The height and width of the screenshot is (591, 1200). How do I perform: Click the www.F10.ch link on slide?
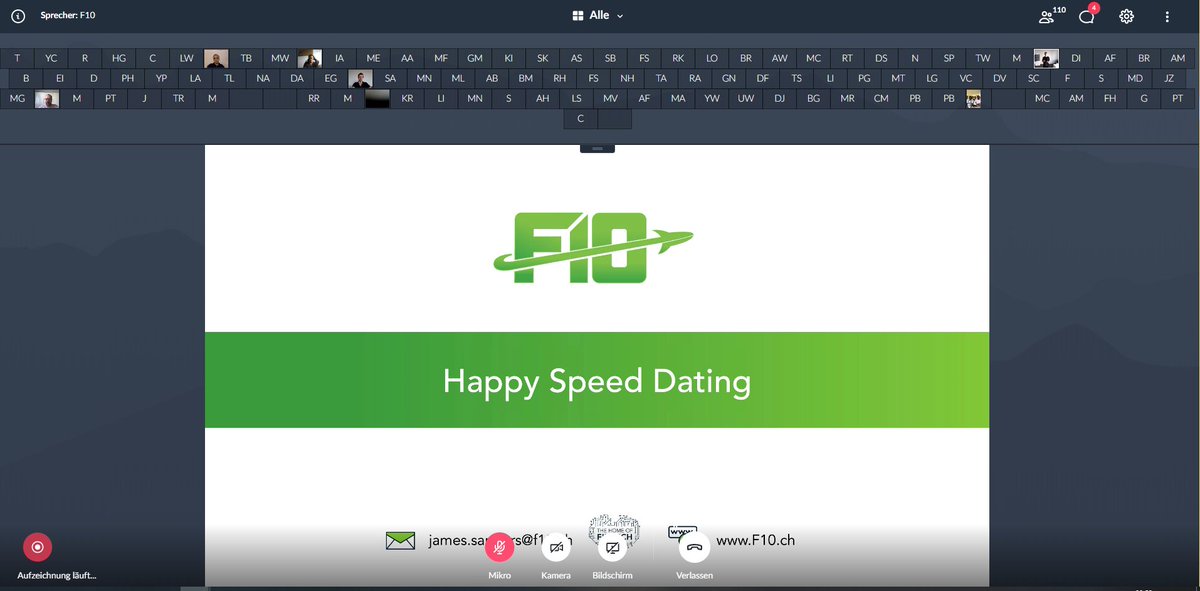pos(755,540)
